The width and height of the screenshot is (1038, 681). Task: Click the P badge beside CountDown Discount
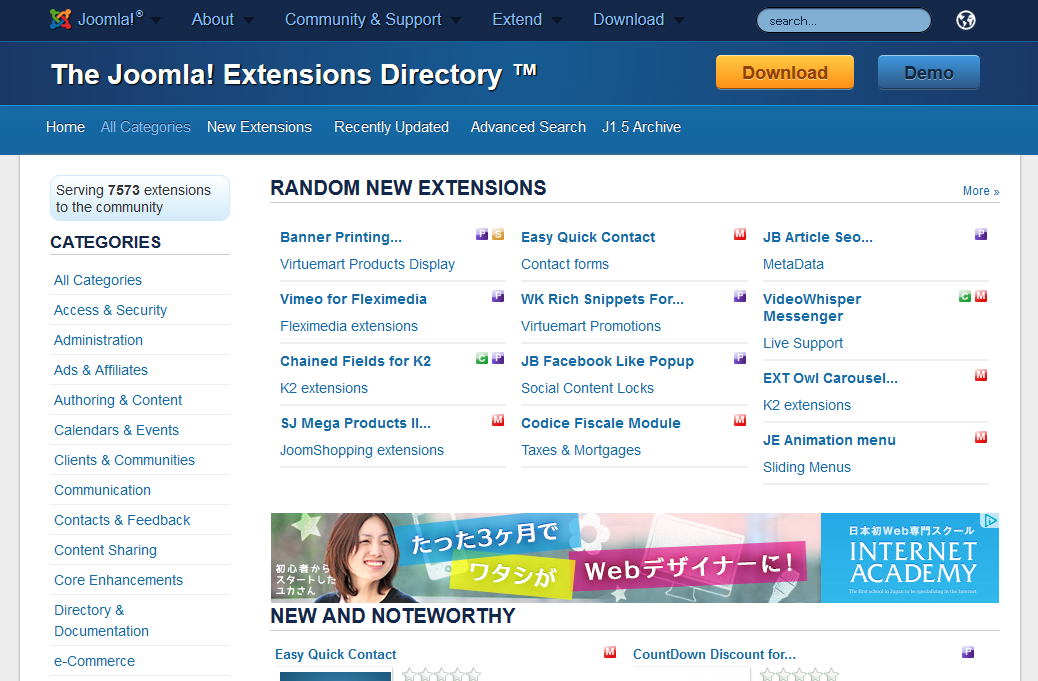[968, 652]
